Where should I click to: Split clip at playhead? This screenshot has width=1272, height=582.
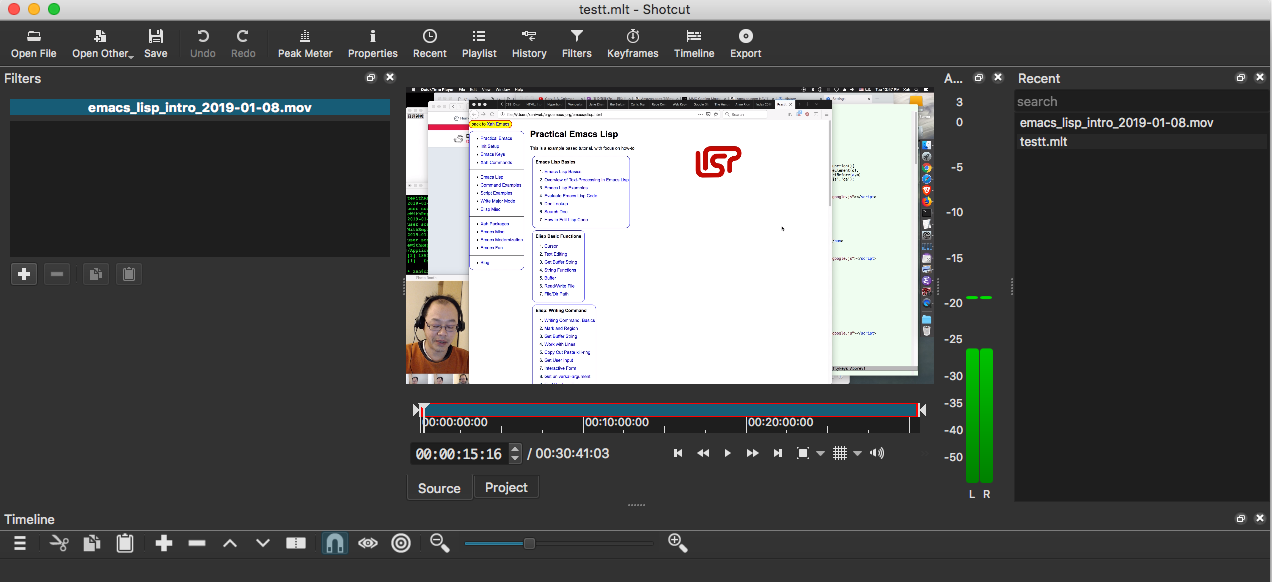coord(296,543)
